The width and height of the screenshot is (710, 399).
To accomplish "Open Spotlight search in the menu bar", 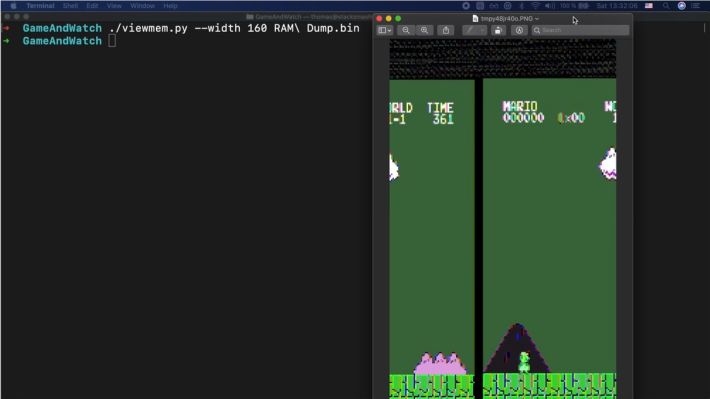I will pyautogui.click(x=666, y=6).
